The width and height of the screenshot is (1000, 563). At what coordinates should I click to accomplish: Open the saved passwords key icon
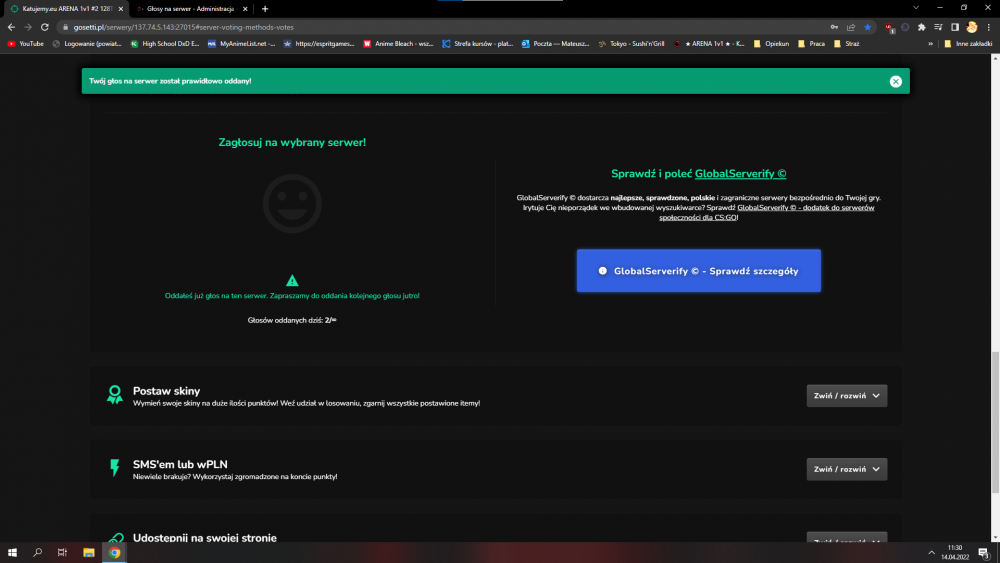[x=834, y=27]
